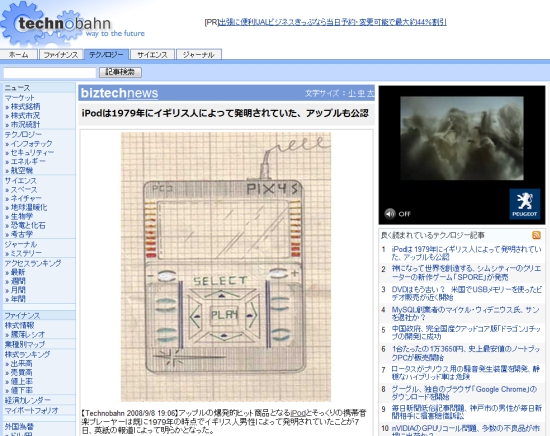The width and height of the screenshot is (550, 436).
Task: Open 株式ランキング sidebar link
Action: [27, 354]
